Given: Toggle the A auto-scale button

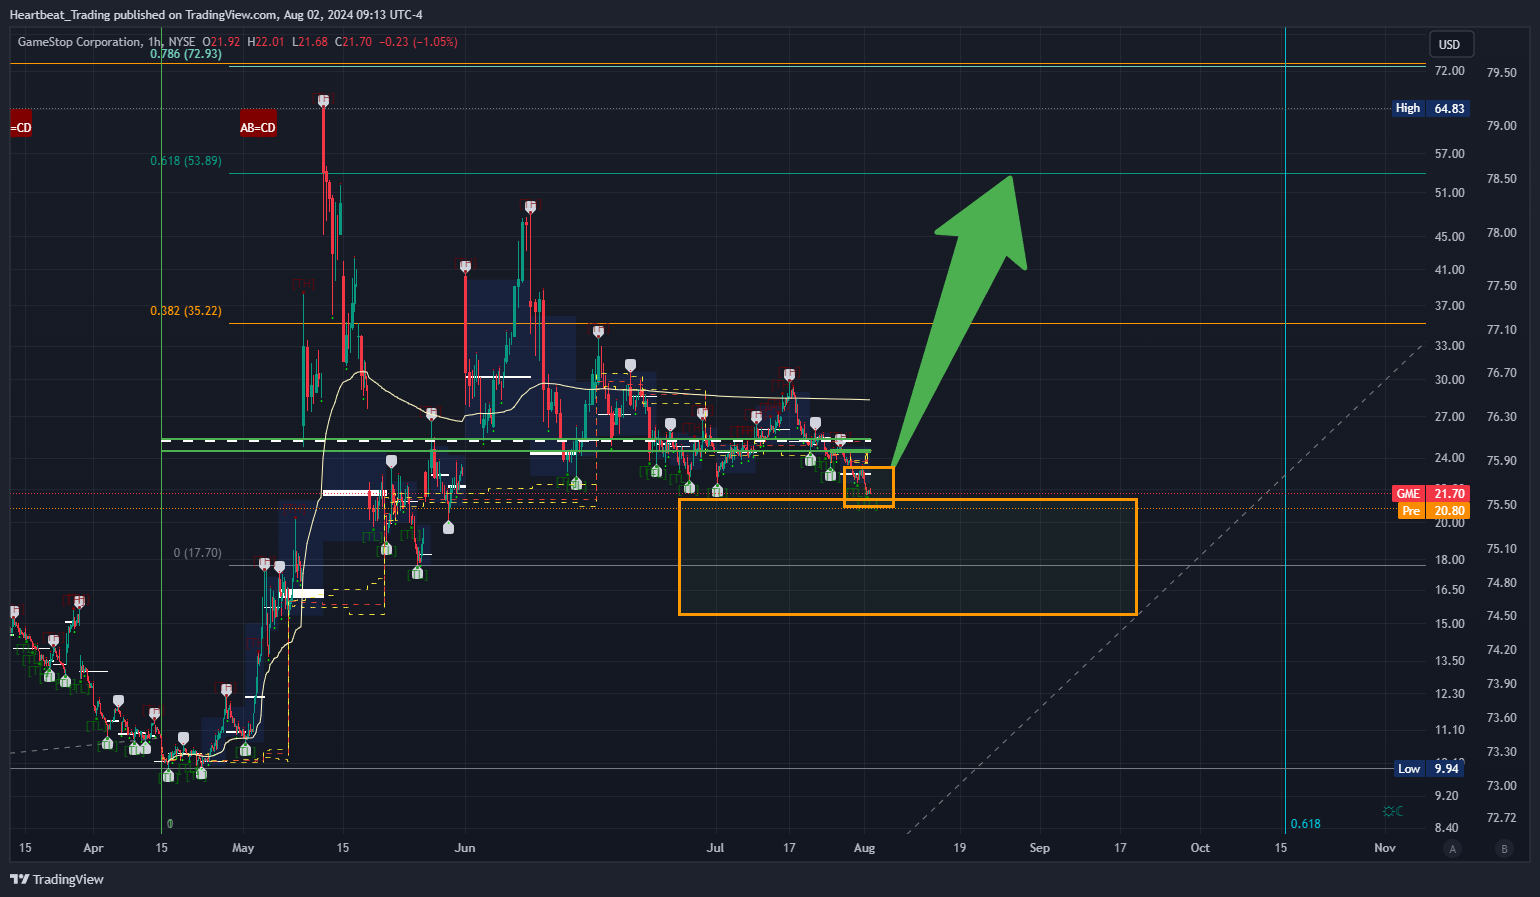Looking at the screenshot, I should tap(1453, 849).
